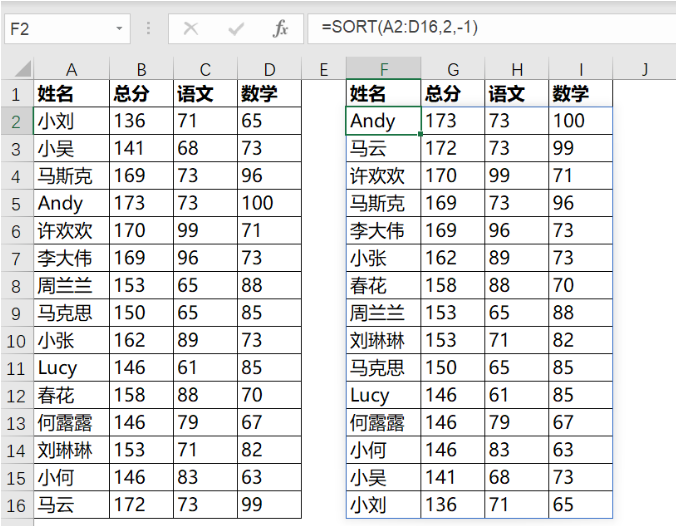Click cell F12 containing Lucy
This screenshot has width=676, height=526.
tap(384, 395)
